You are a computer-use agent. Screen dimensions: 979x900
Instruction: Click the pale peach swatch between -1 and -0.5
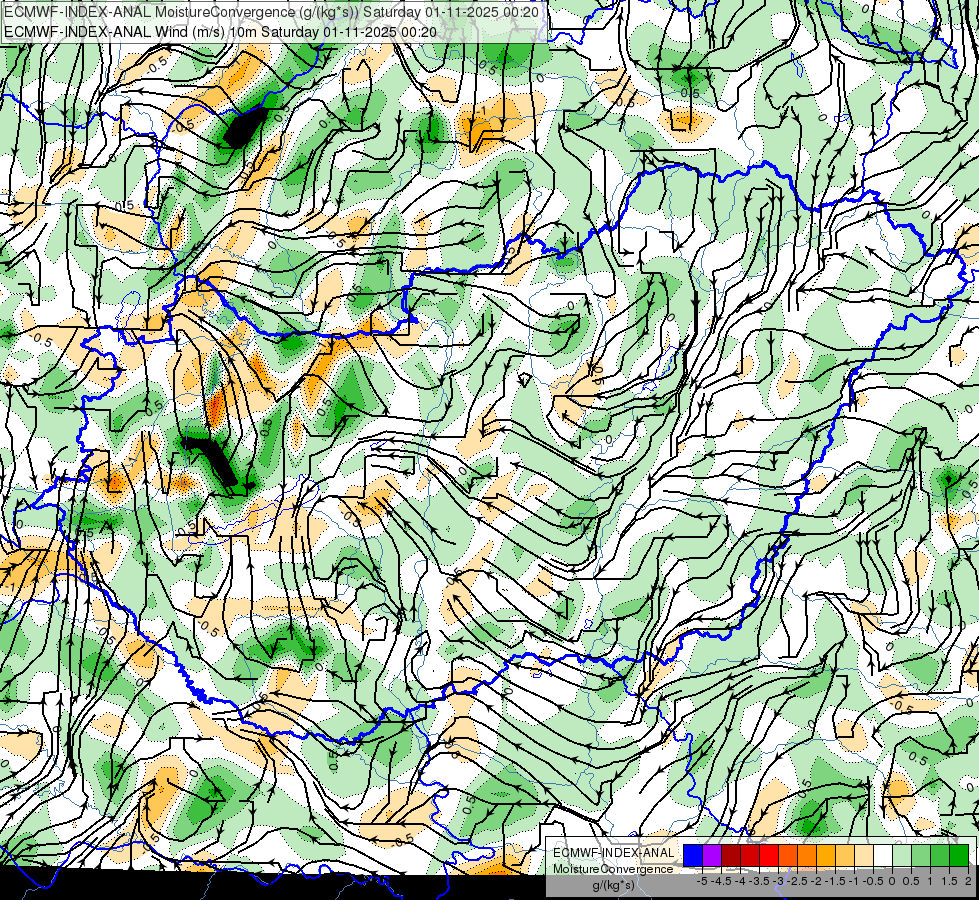[x=864, y=856]
